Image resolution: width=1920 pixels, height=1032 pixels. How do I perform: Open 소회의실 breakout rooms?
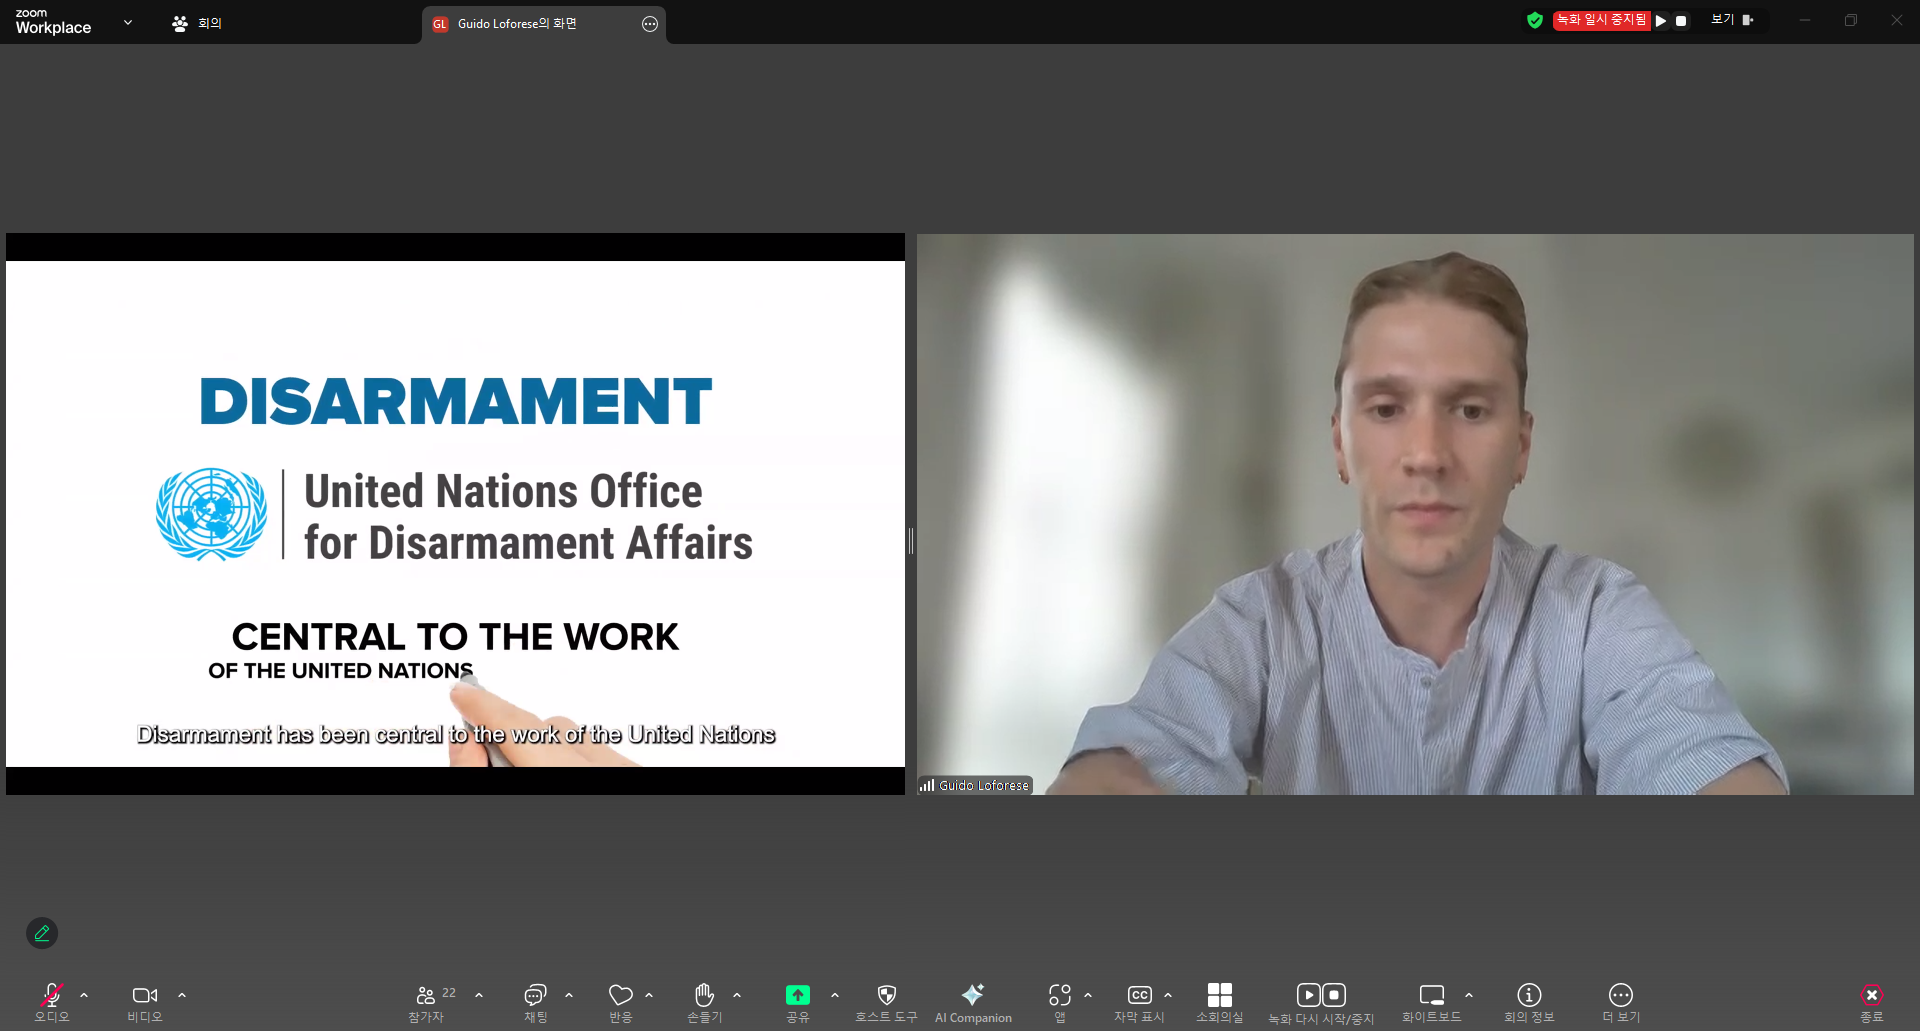1220,1002
